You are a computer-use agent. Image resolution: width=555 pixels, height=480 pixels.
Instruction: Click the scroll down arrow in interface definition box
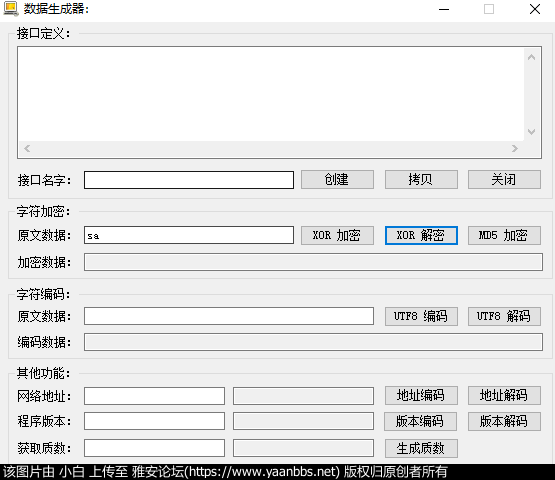click(x=531, y=132)
